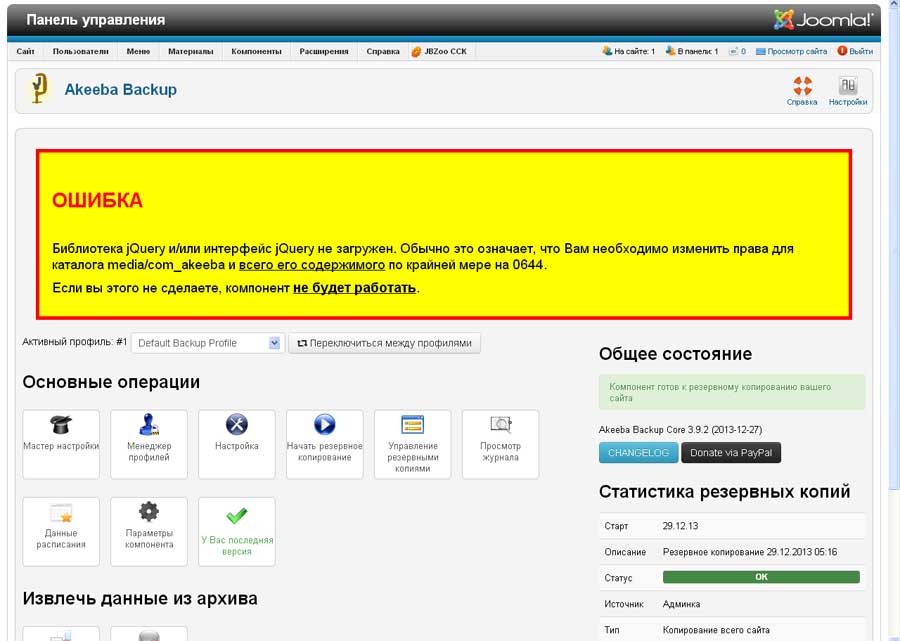Click the Общее состояние heading
This screenshot has height=641, width=900.
[x=675, y=354]
